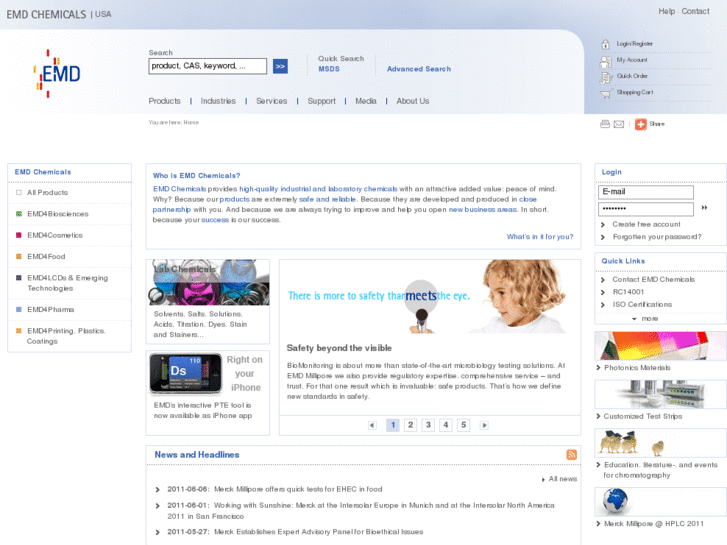The image size is (727, 545).
Task: Click the green EMD4Biosciences bullet icon
Action: click(x=19, y=214)
